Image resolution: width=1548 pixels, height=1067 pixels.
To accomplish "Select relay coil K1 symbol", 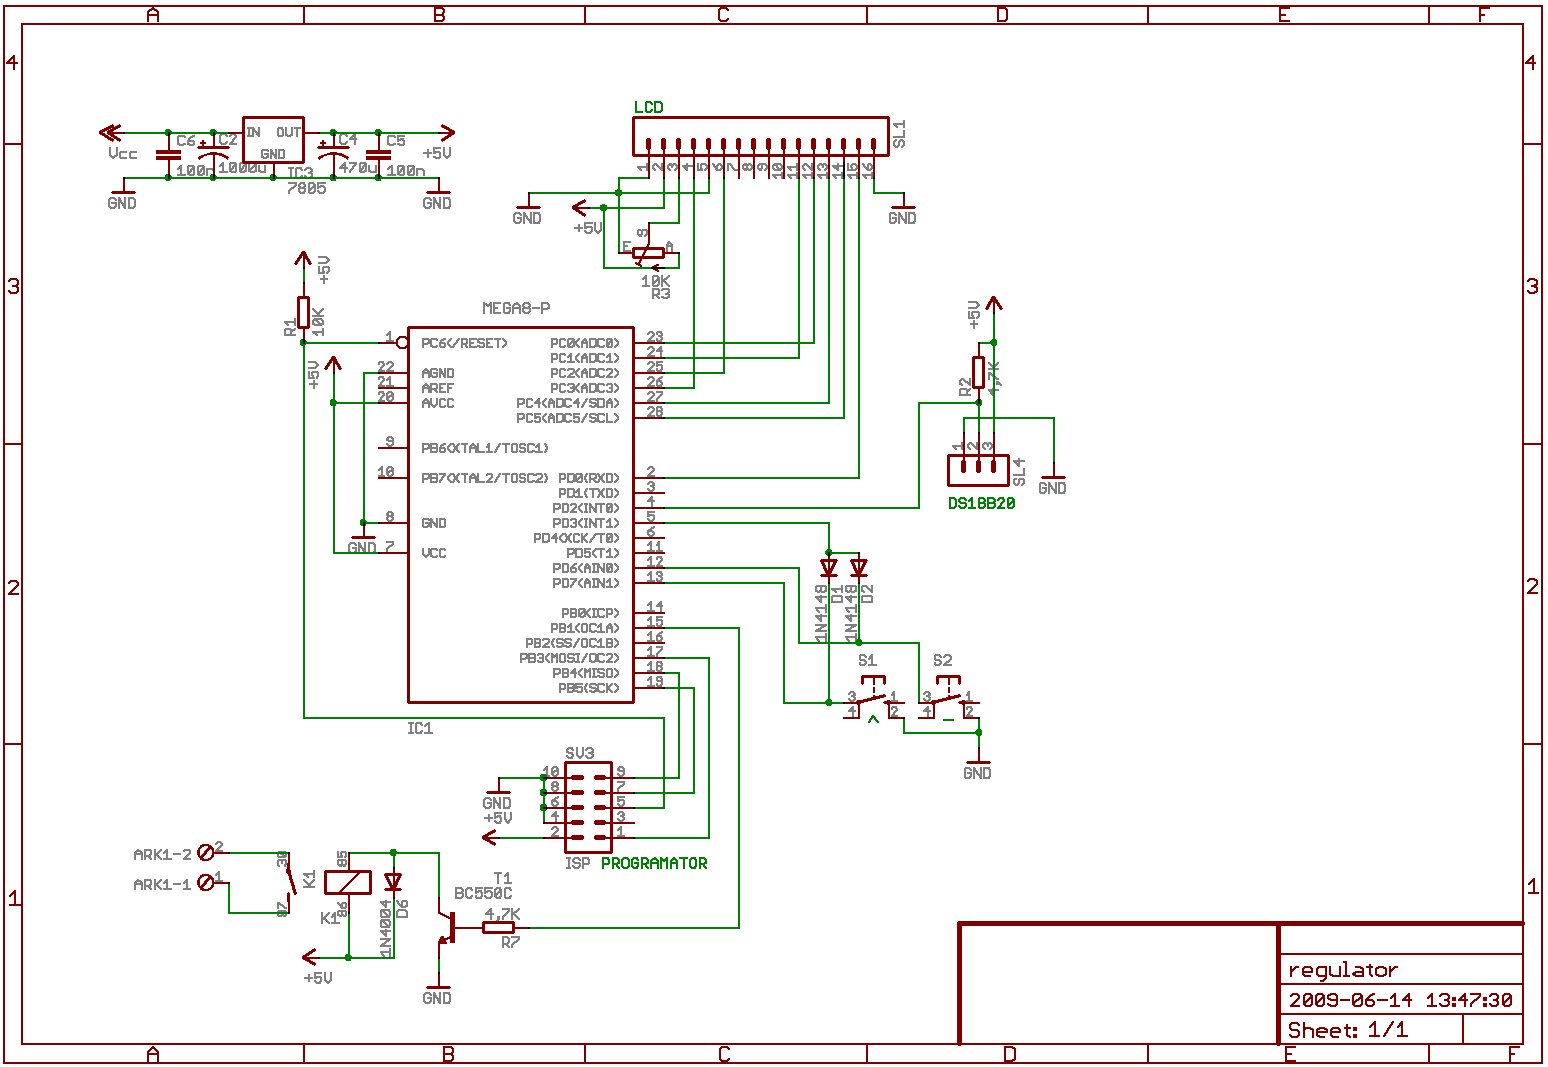I will click(348, 882).
